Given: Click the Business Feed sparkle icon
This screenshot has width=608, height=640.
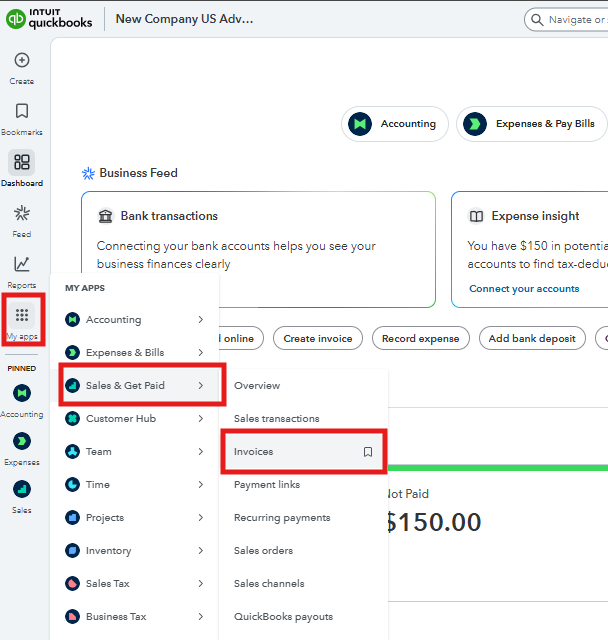Looking at the screenshot, I should click(88, 173).
